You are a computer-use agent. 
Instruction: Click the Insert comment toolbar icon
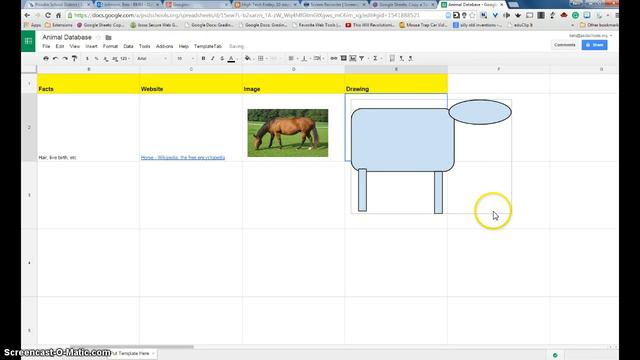(x=343, y=58)
